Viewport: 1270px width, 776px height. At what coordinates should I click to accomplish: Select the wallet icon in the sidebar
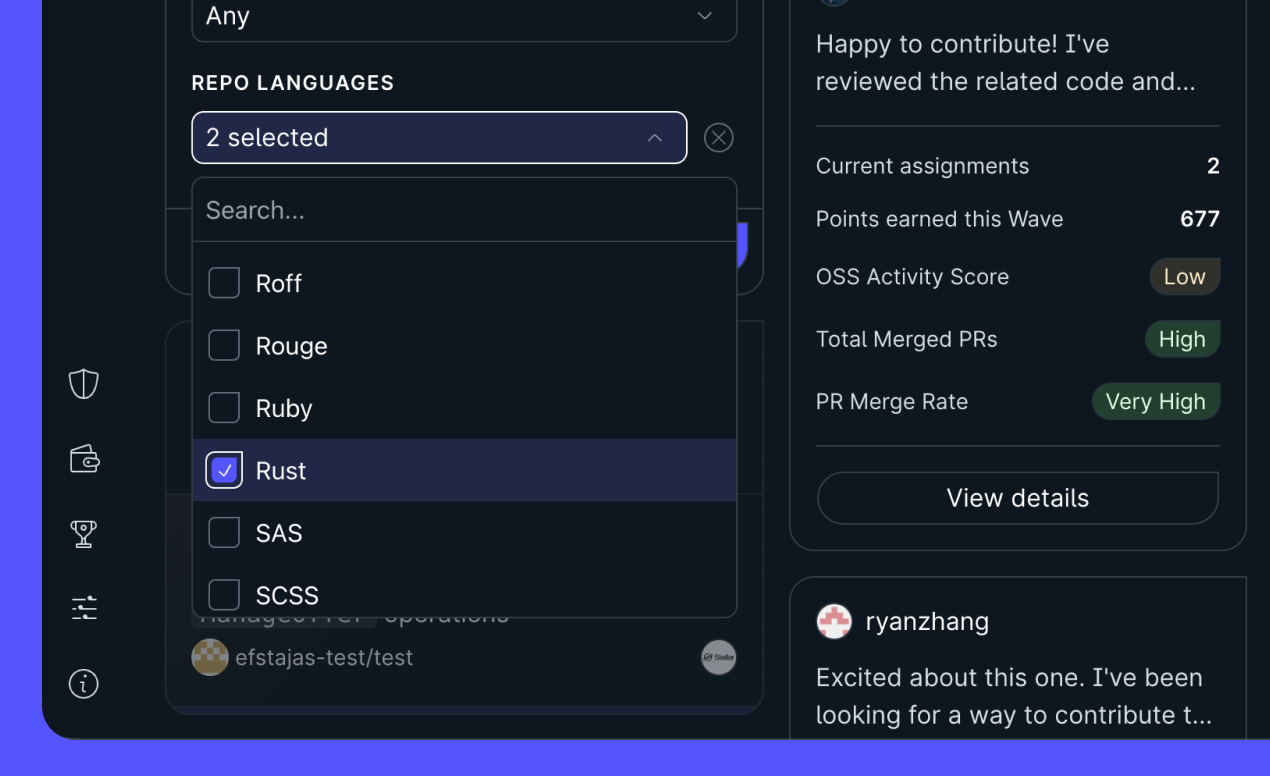tap(83, 458)
